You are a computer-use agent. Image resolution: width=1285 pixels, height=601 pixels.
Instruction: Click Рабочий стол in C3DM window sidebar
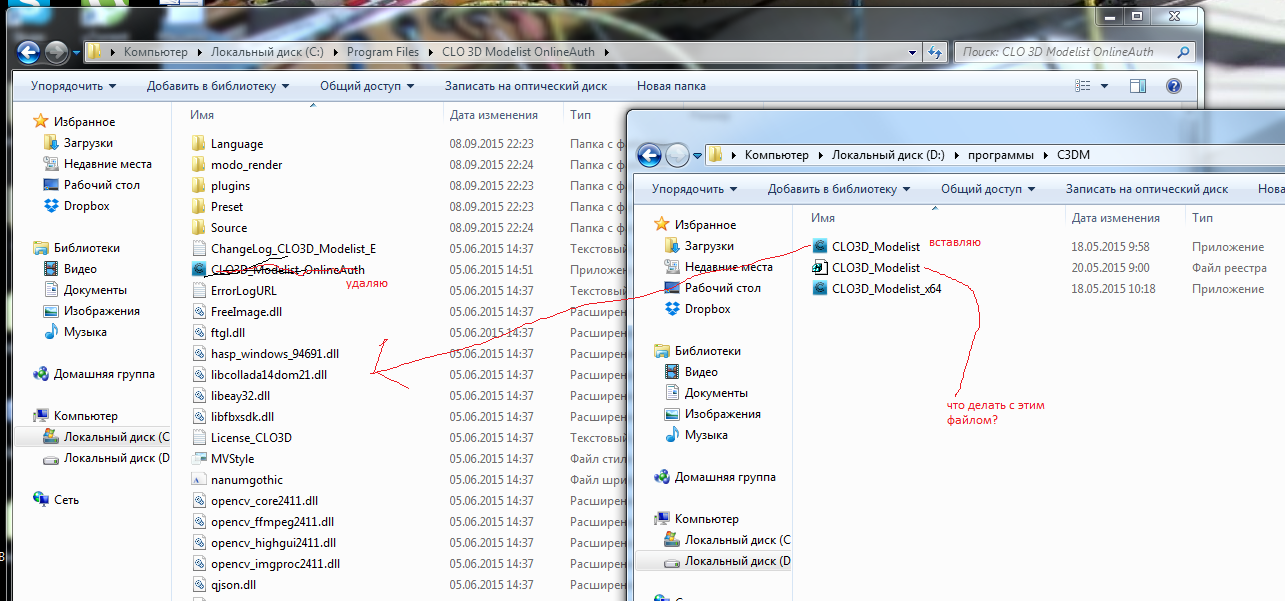(x=723, y=288)
